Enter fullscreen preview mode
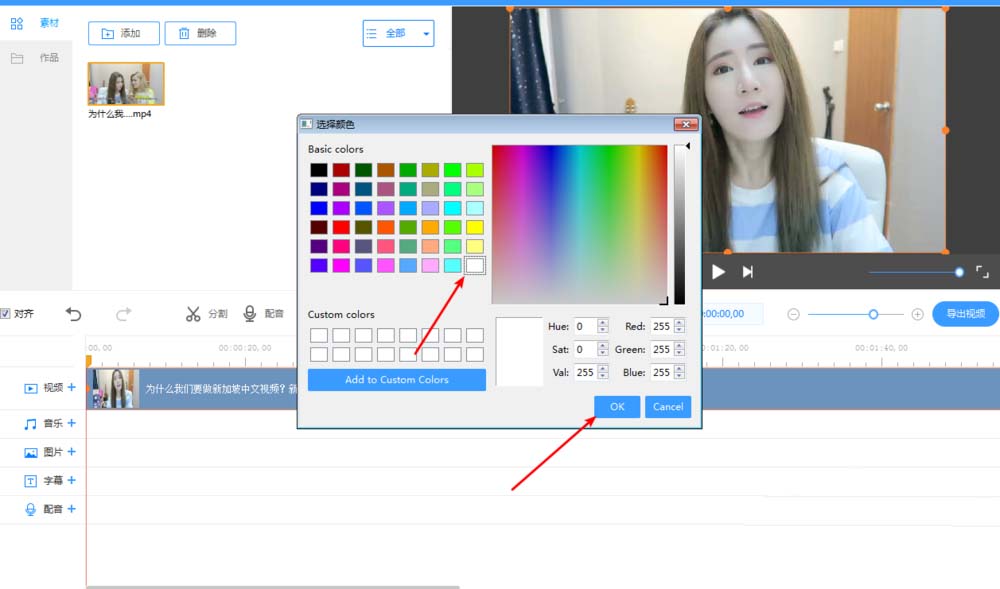The image size is (1000, 589). click(982, 272)
